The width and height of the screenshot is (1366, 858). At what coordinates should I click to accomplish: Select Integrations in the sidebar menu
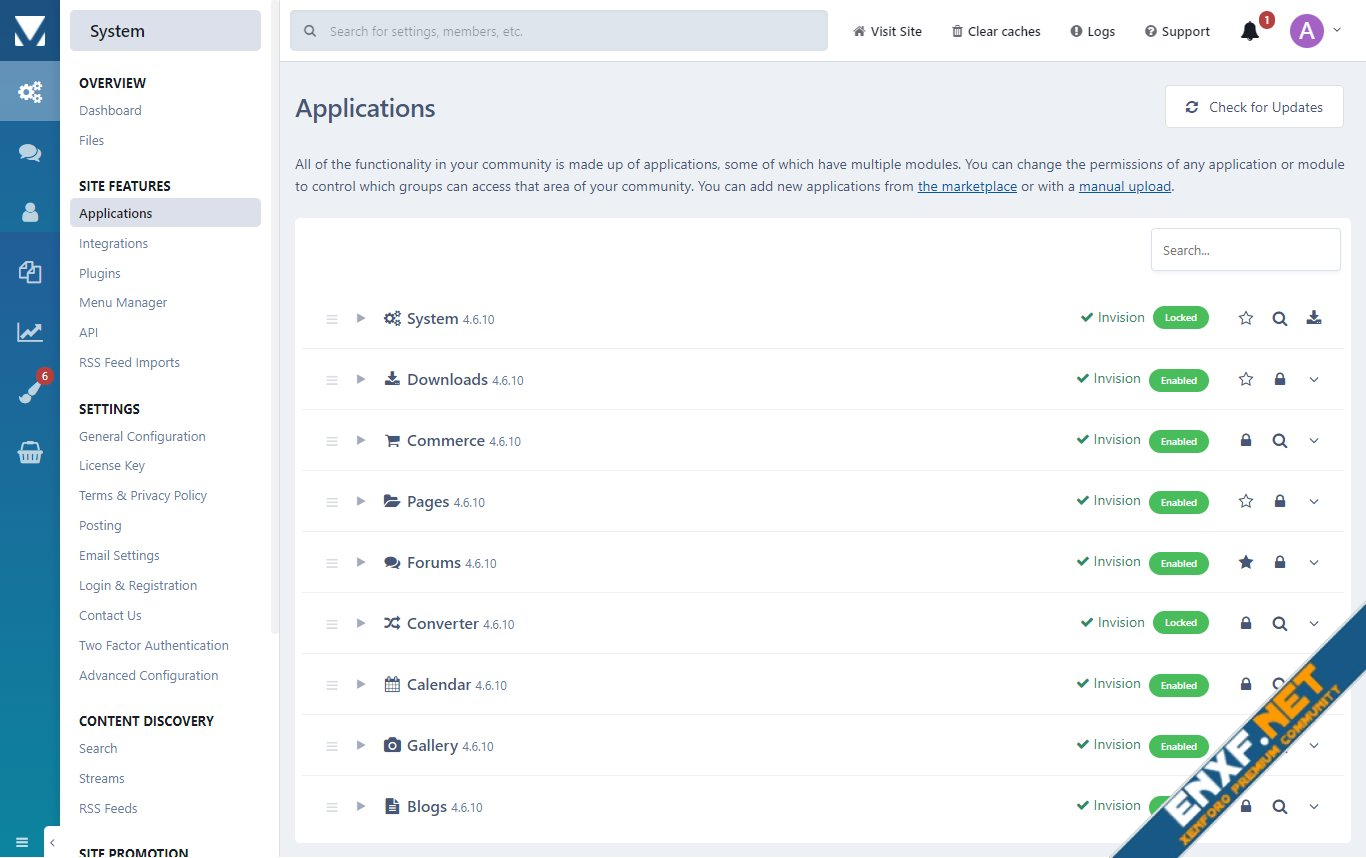tap(113, 243)
